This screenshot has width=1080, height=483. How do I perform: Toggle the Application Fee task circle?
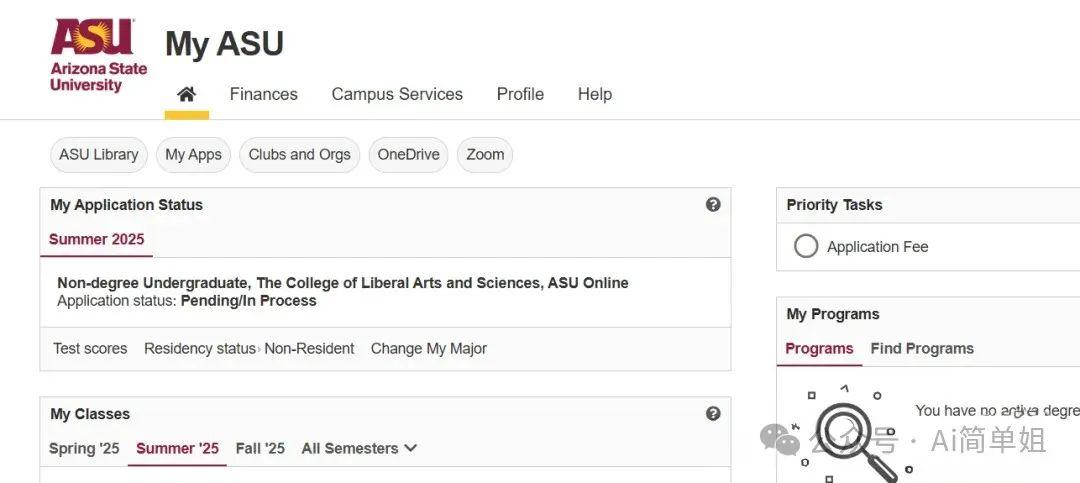click(x=806, y=246)
